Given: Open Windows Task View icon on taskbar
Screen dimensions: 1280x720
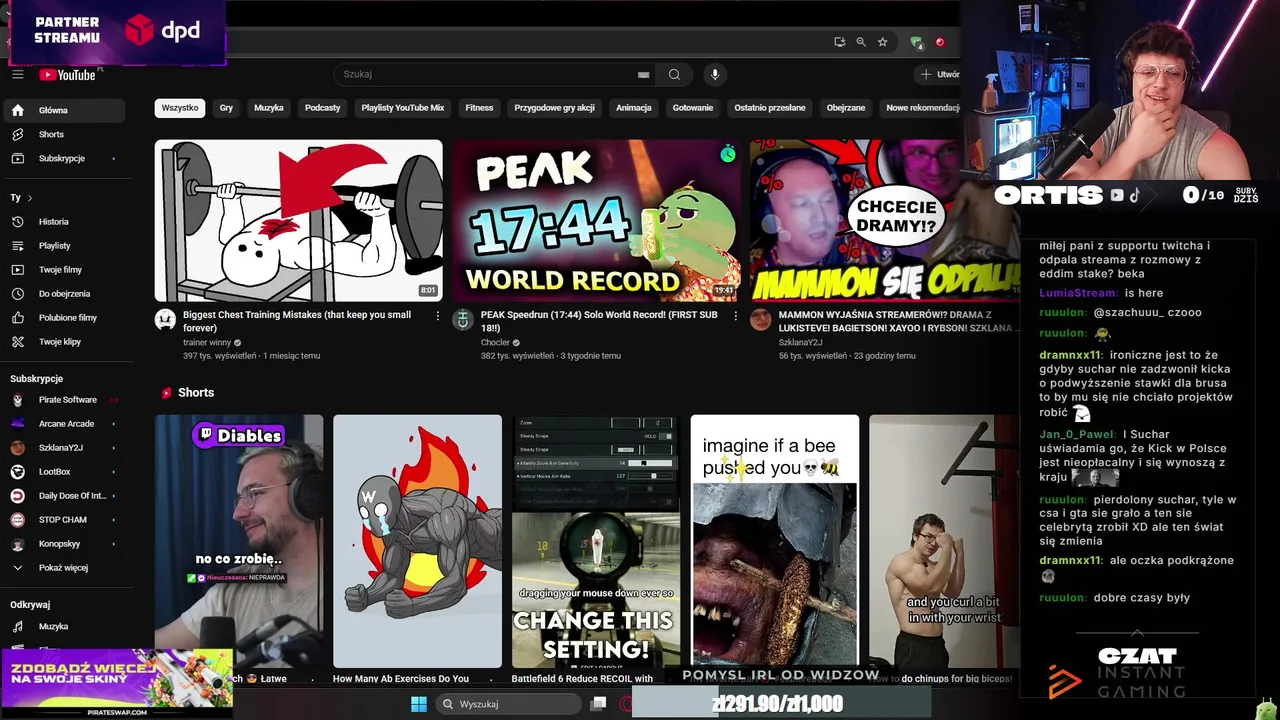Looking at the screenshot, I should [598, 704].
